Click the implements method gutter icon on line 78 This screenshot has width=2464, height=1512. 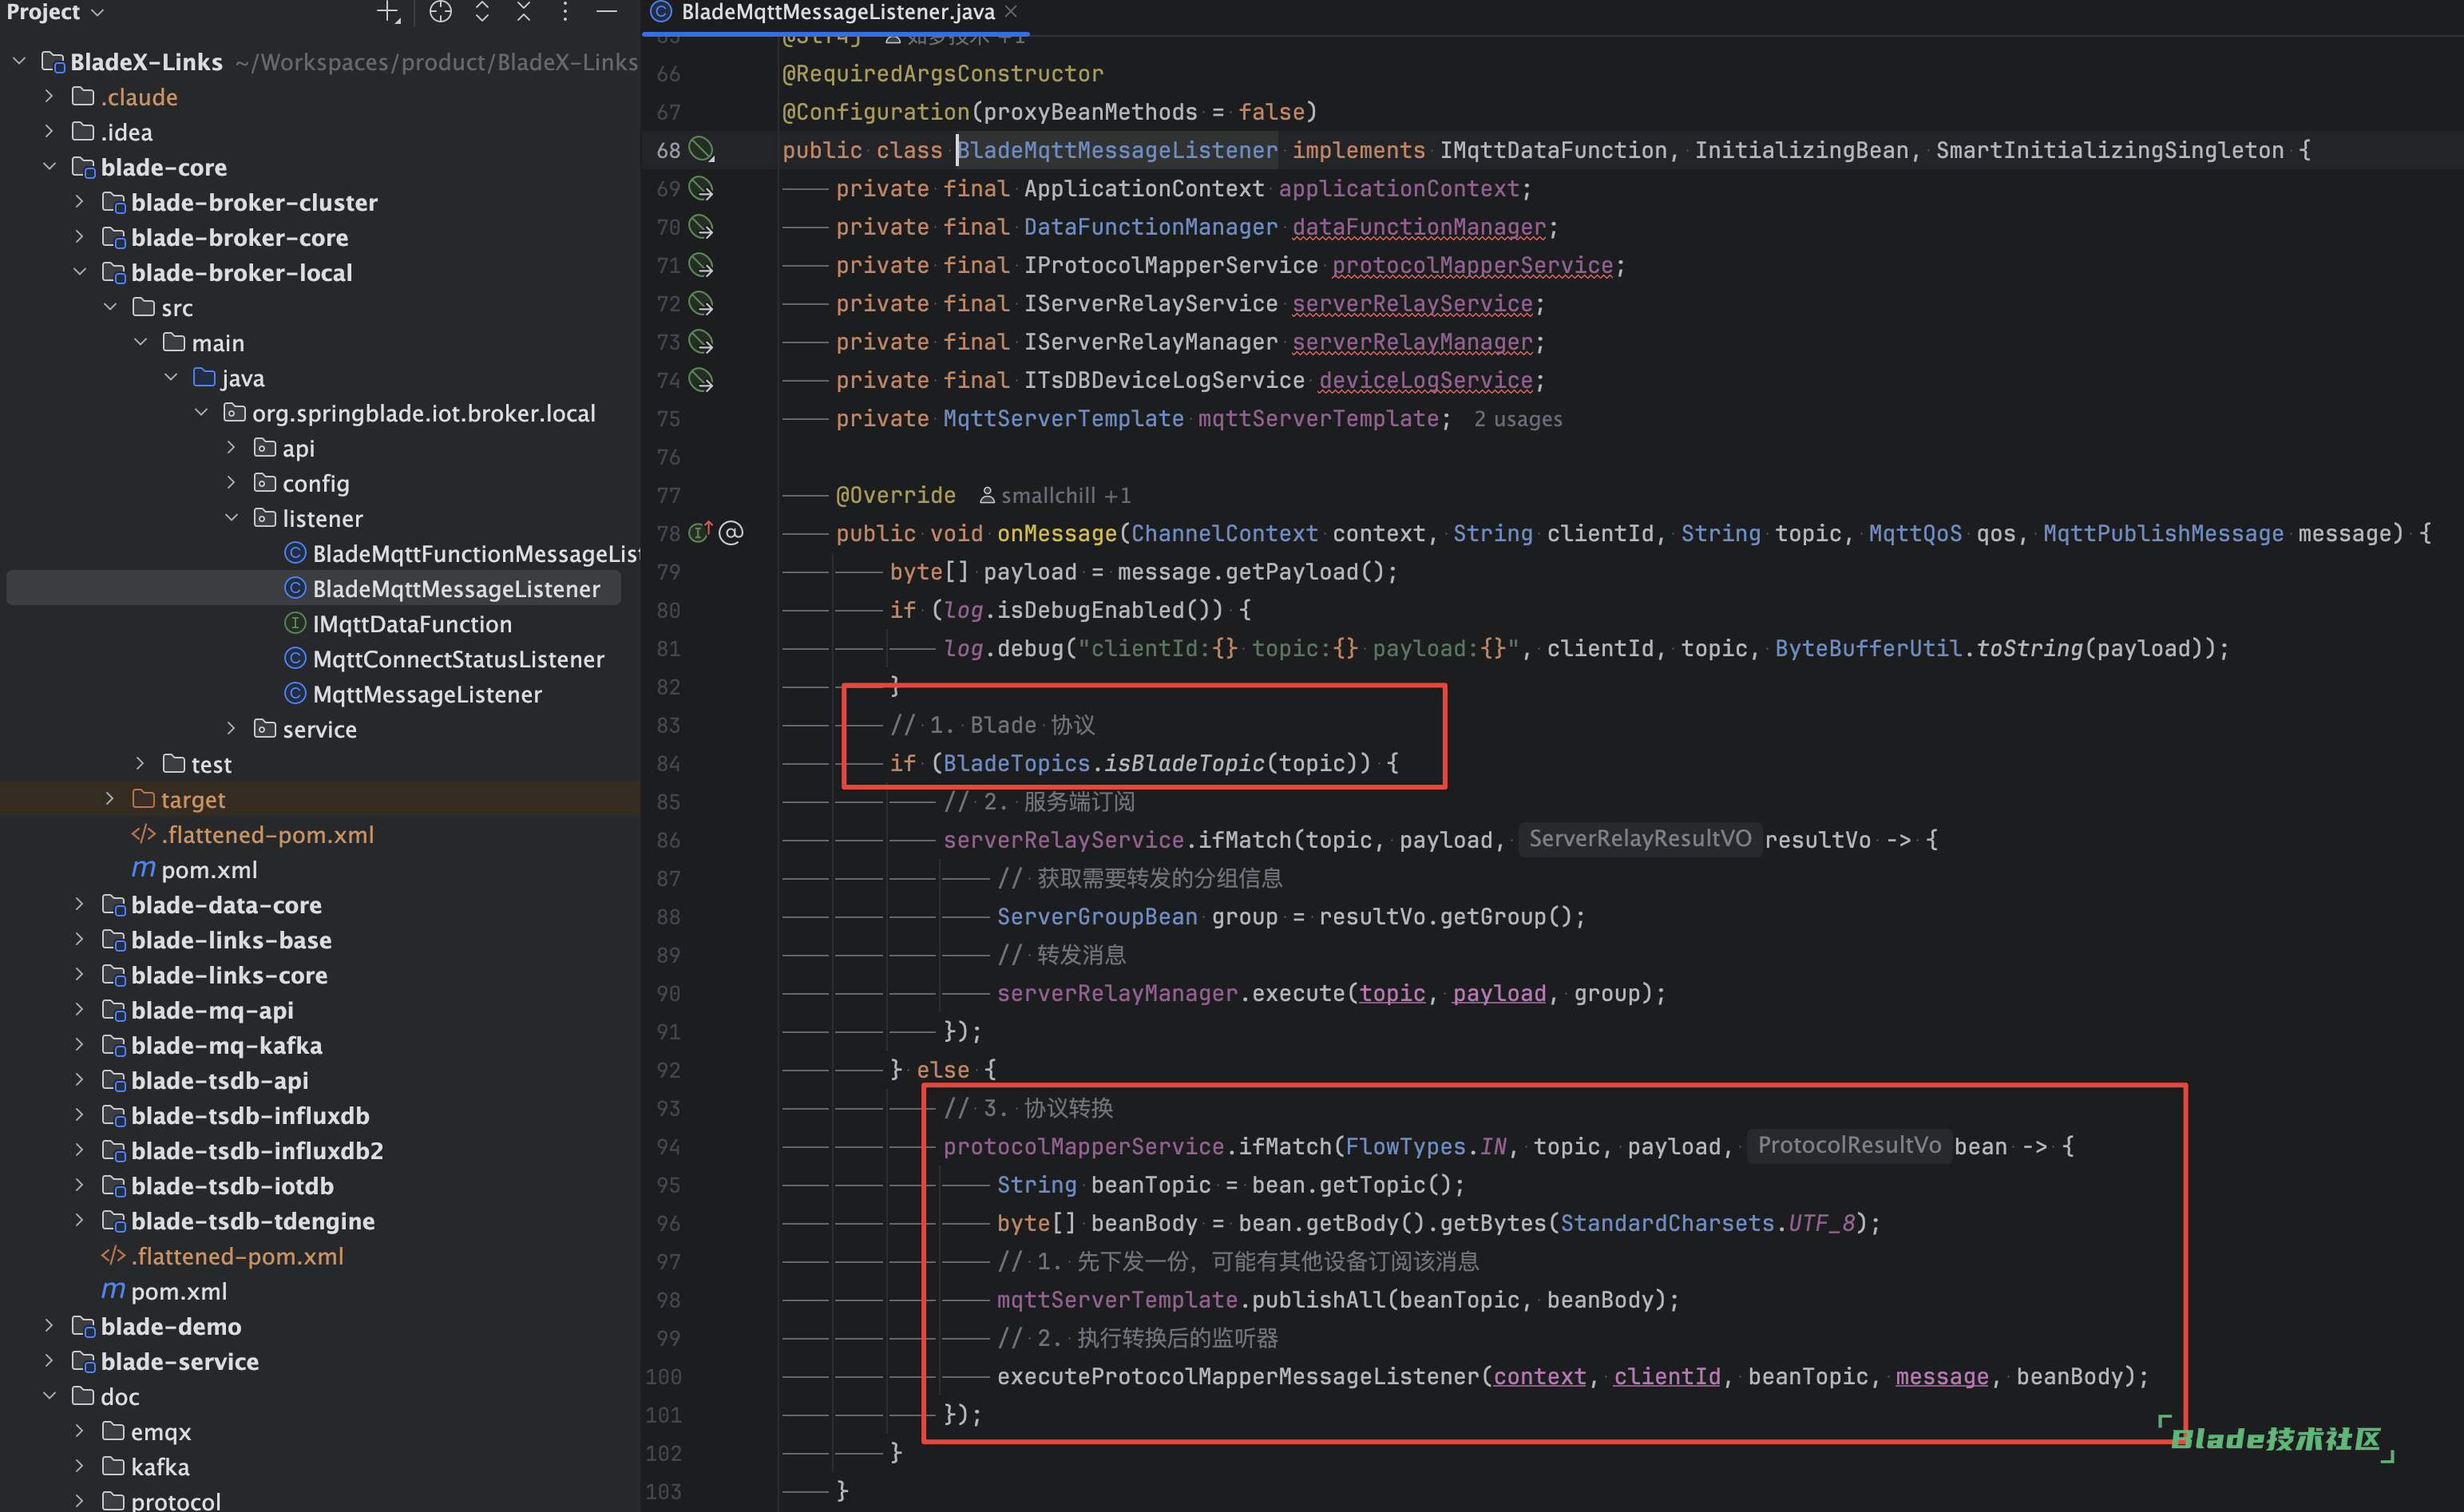coord(700,532)
